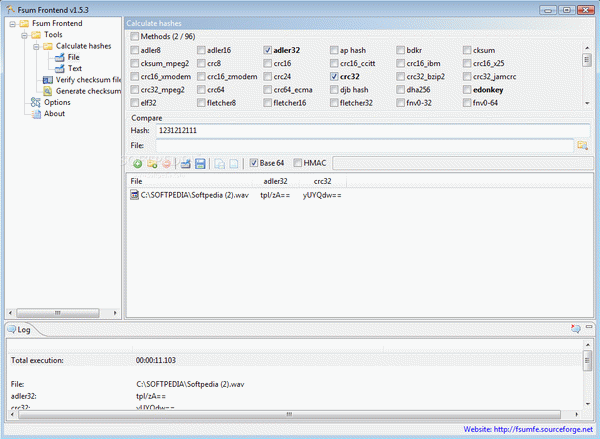Click the add folder toolbar icon
600x439 pixels.
pos(152,163)
